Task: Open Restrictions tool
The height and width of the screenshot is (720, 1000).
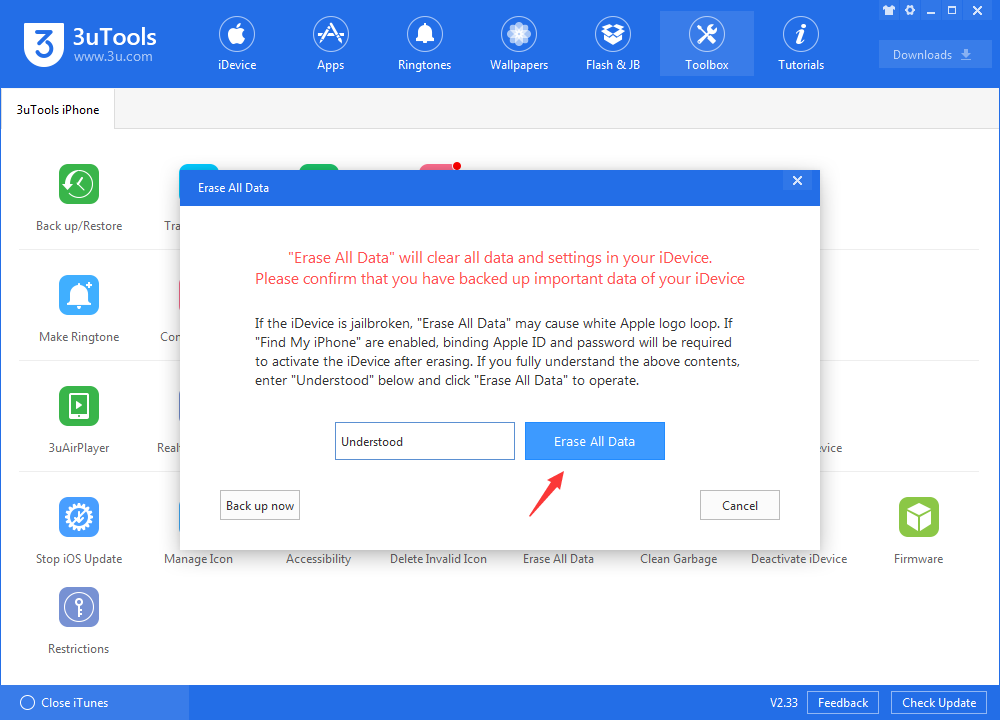Action: 79,622
